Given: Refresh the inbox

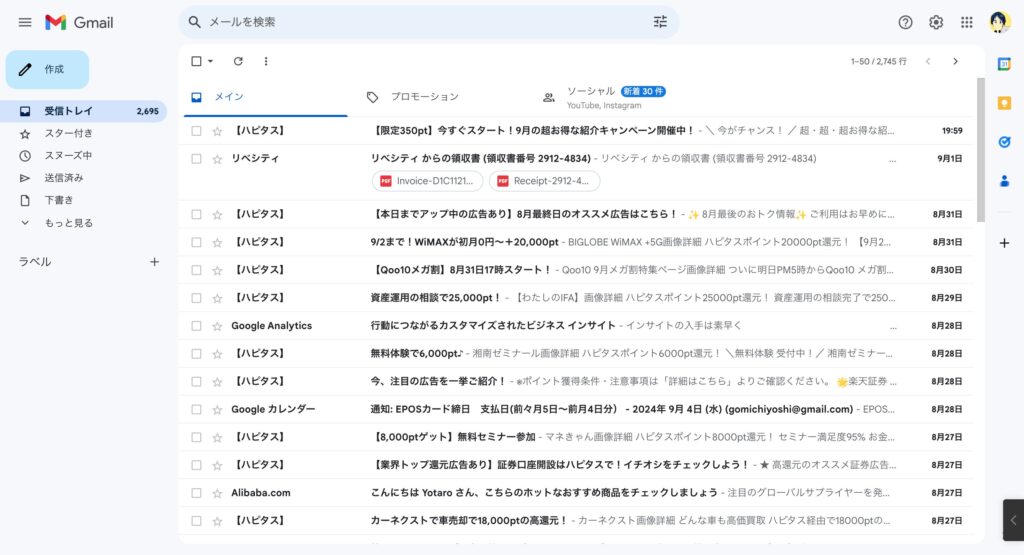Looking at the screenshot, I should [x=238, y=61].
